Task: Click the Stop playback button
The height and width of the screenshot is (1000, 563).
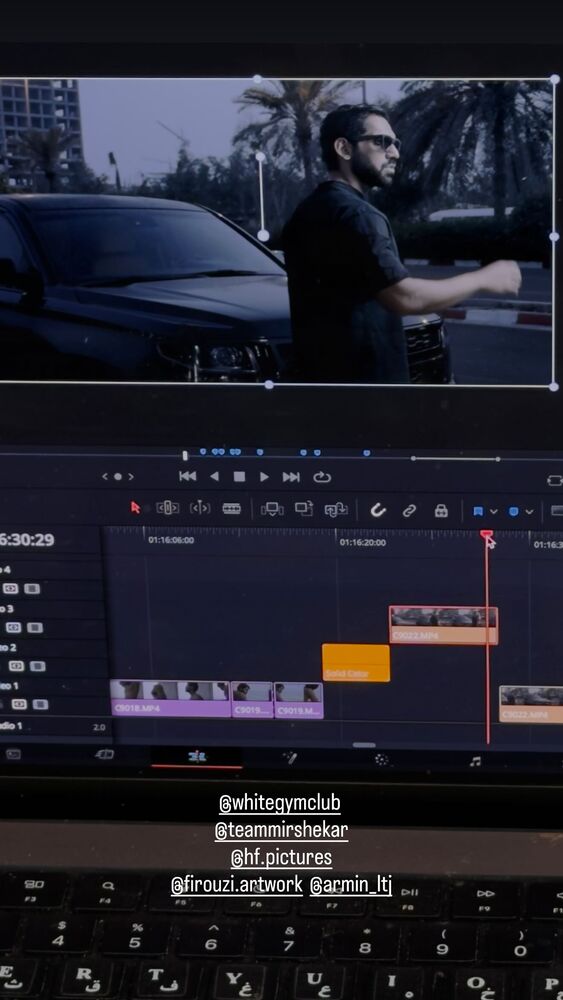Action: point(239,476)
